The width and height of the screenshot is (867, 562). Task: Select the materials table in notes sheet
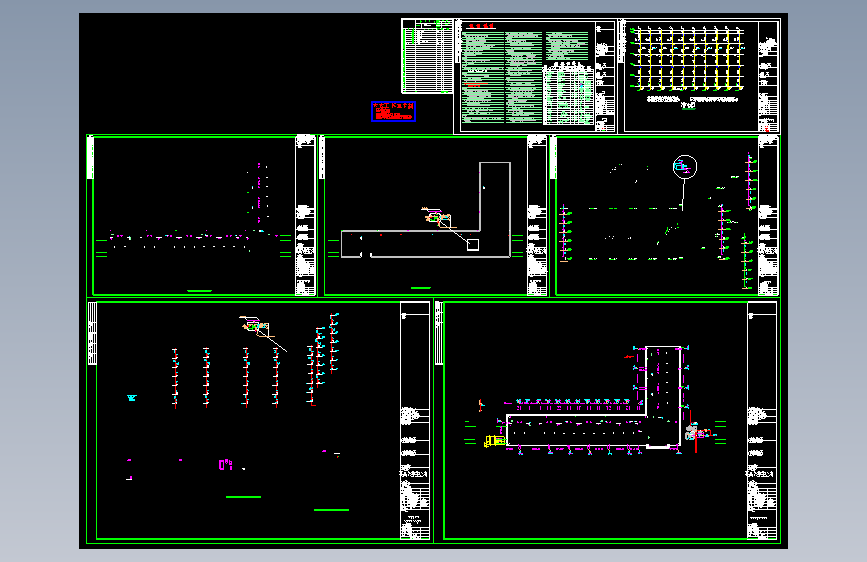568,93
